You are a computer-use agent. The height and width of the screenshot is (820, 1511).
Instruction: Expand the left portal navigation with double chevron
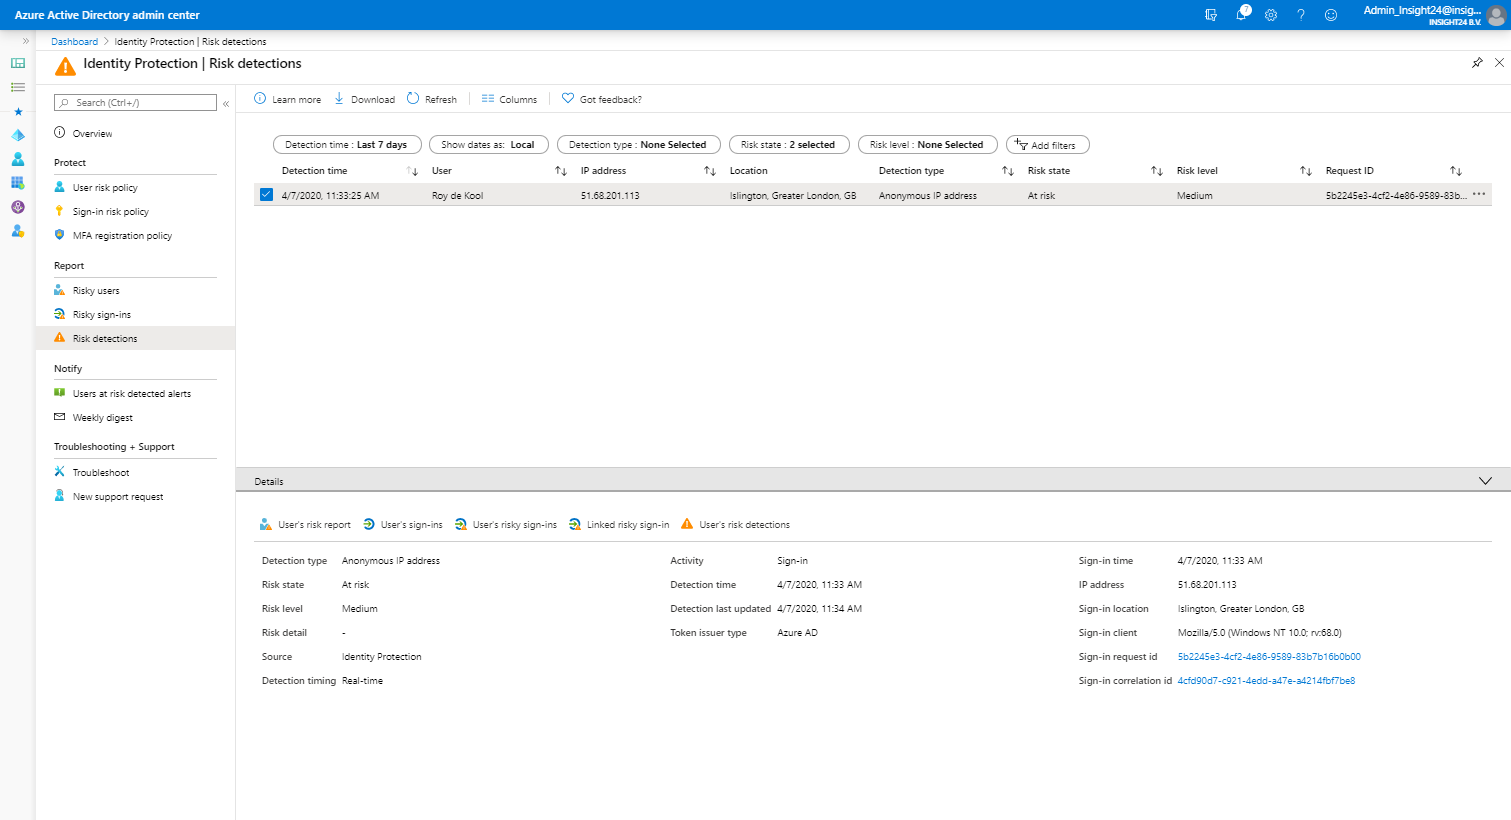[x=26, y=41]
